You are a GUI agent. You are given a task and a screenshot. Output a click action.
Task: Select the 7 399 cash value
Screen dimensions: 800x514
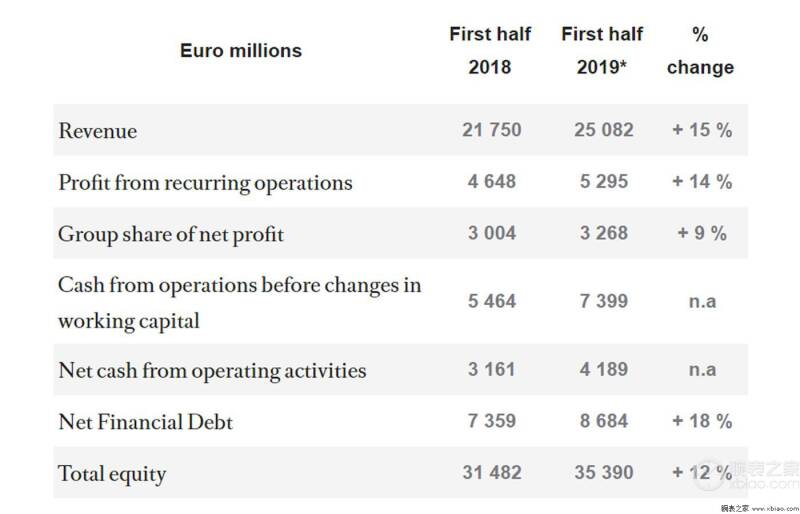coord(604,301)
